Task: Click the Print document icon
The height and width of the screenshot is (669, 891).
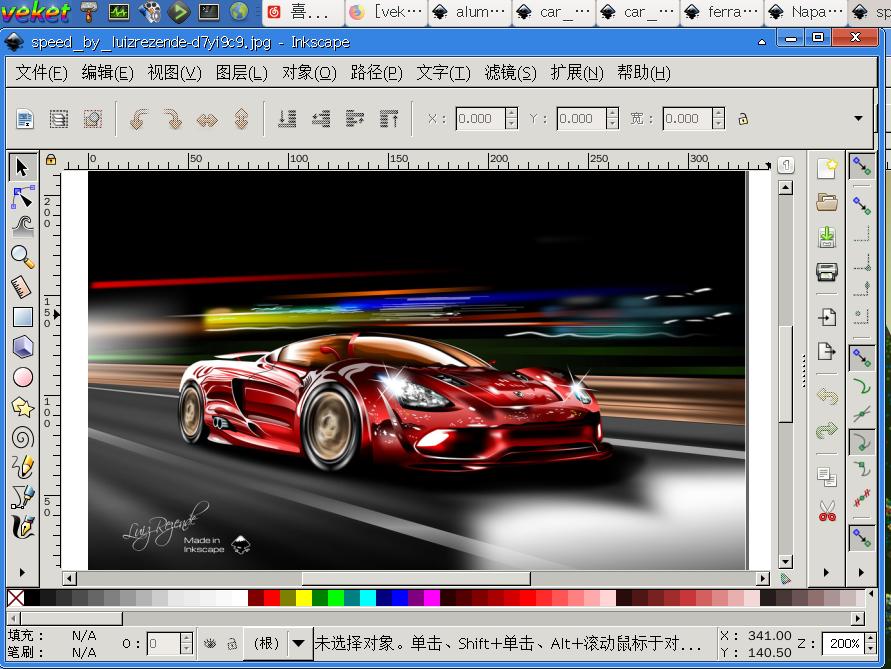Action: [826, 271]
